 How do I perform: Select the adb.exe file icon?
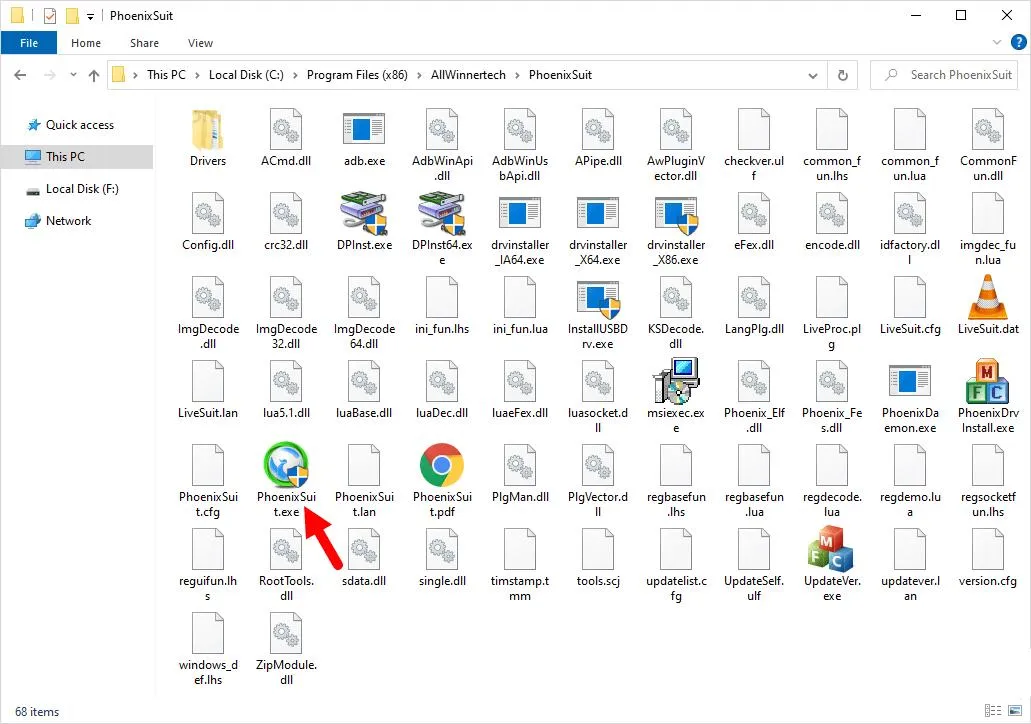click(364, 128)
